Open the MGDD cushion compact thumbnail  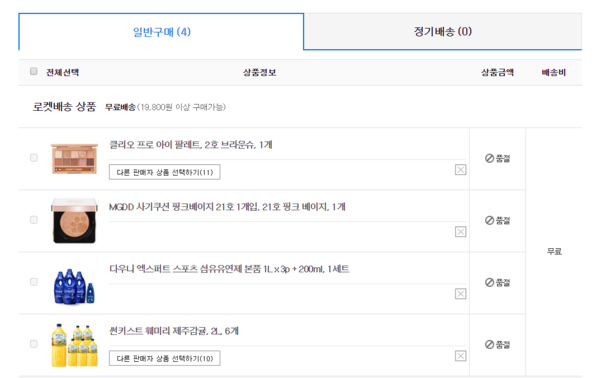pos(74,220)
